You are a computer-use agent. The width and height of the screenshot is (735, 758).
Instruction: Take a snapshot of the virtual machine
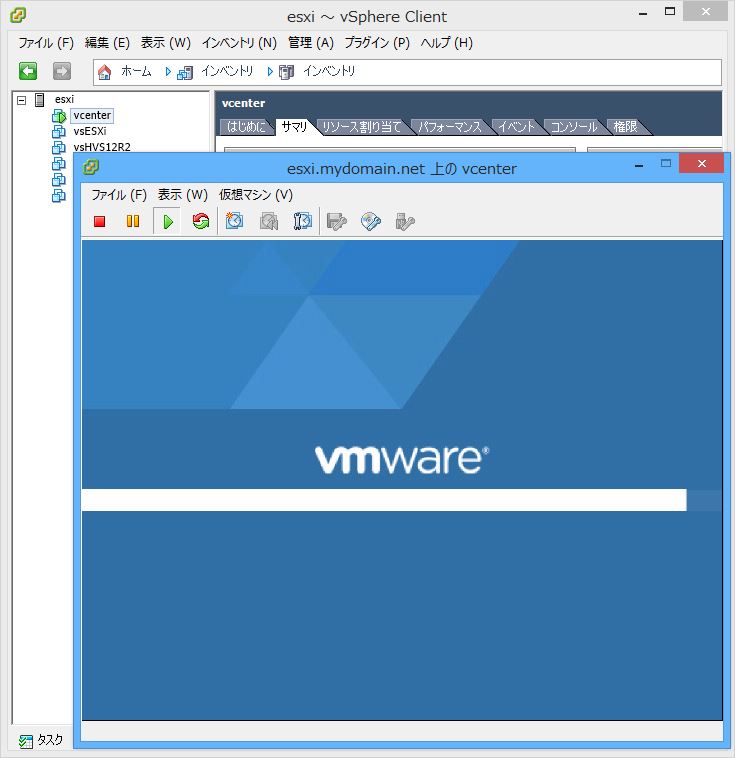pos(234,221)
